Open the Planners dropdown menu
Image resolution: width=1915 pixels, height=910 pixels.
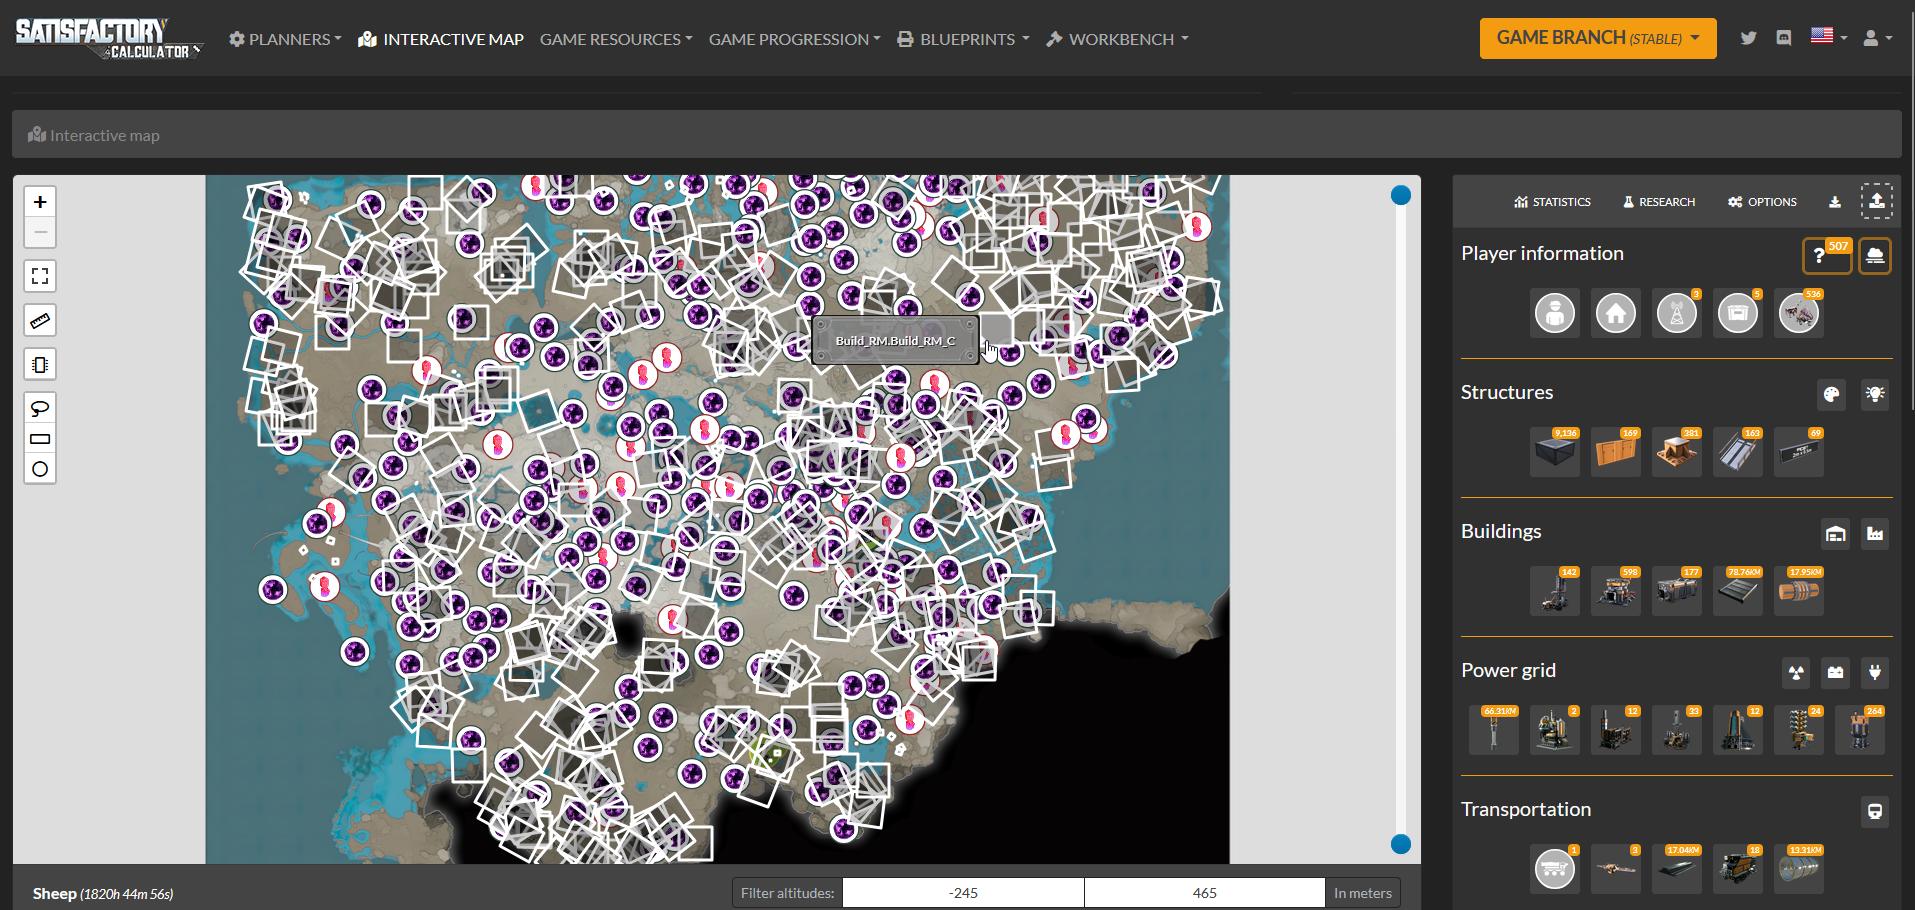[x=285, y=39]
